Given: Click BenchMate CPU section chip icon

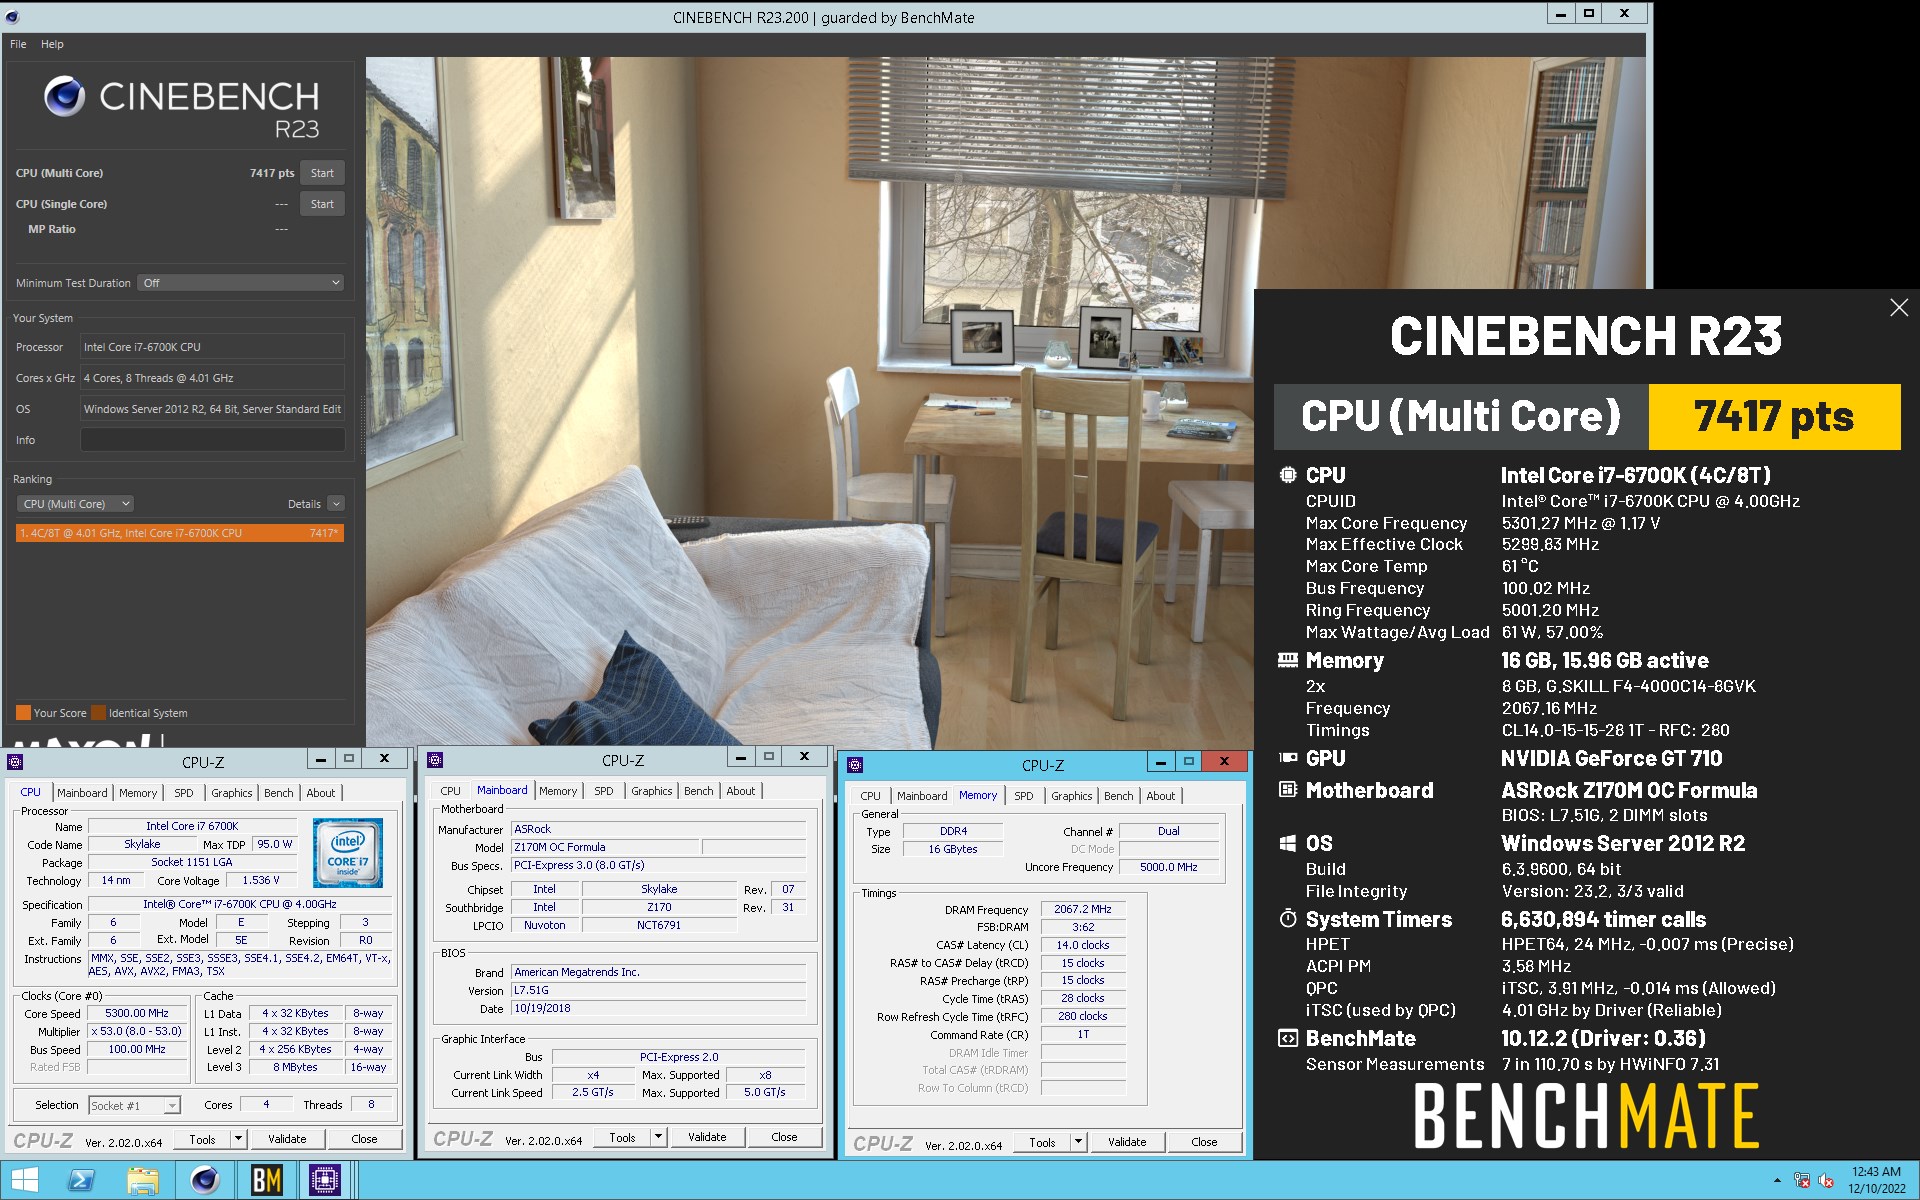Looking at the screenshot, I should click(x=1288, y=475).
